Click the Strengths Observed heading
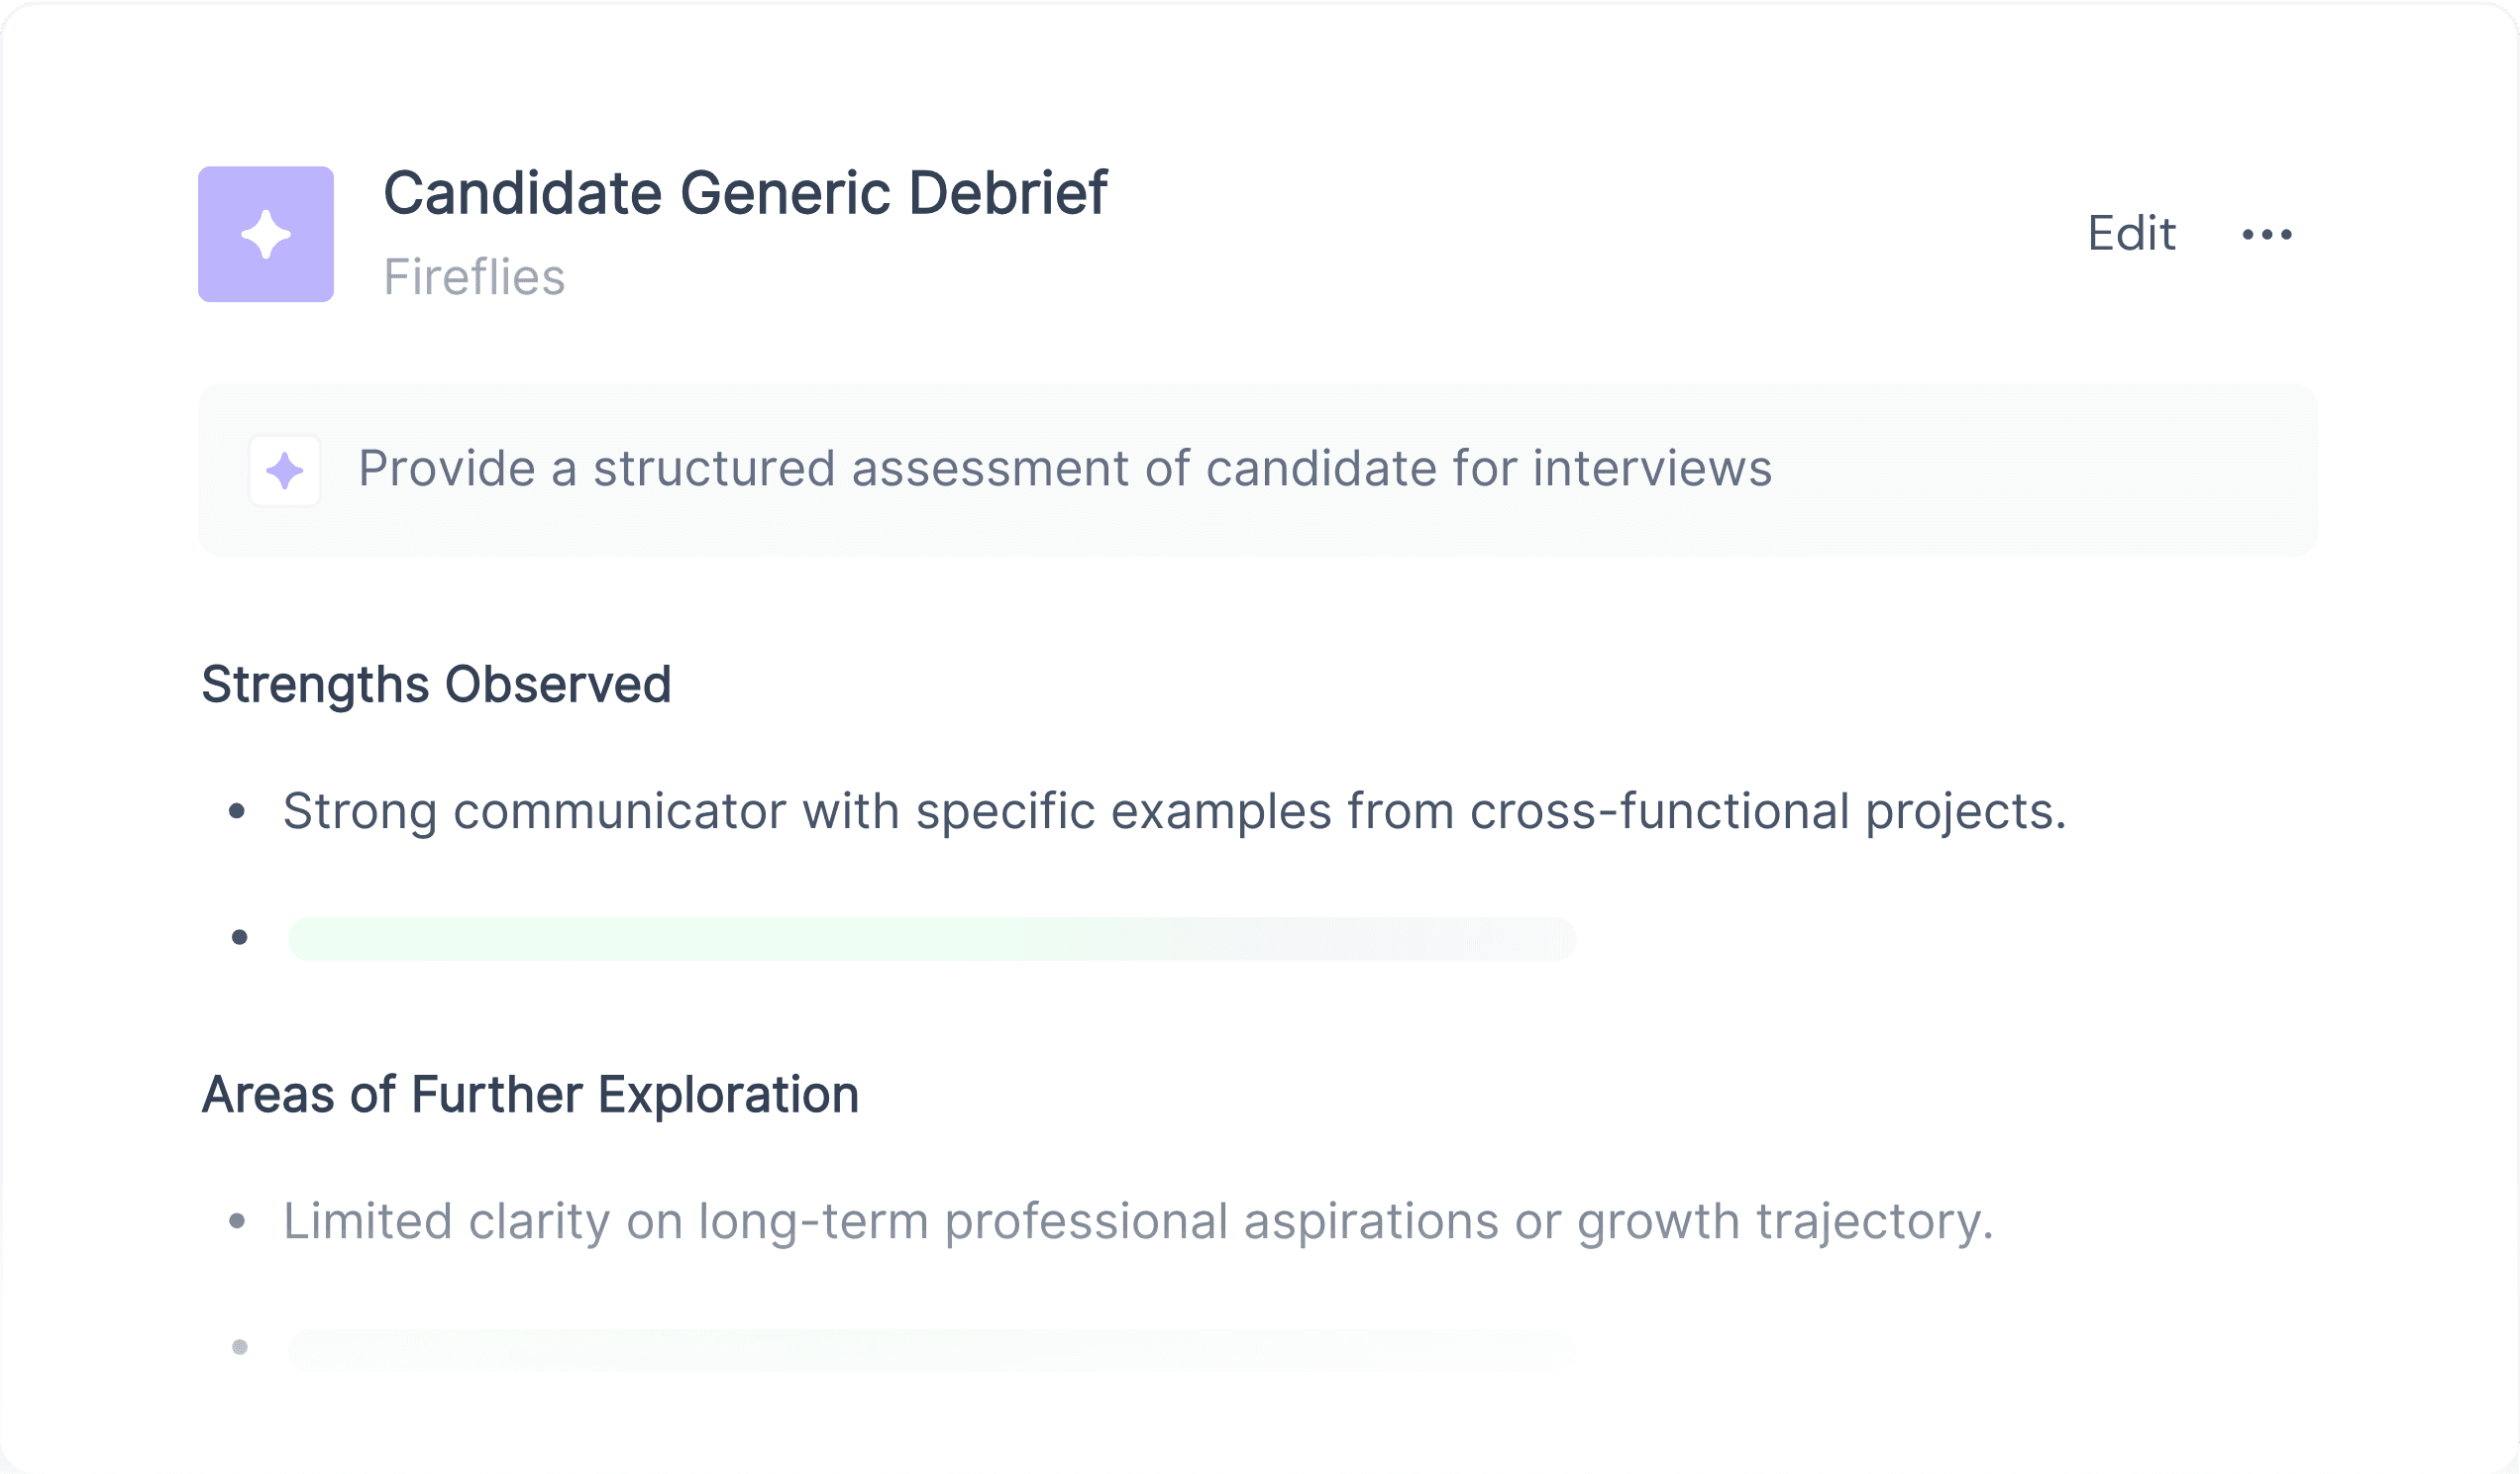 point(436,685)
